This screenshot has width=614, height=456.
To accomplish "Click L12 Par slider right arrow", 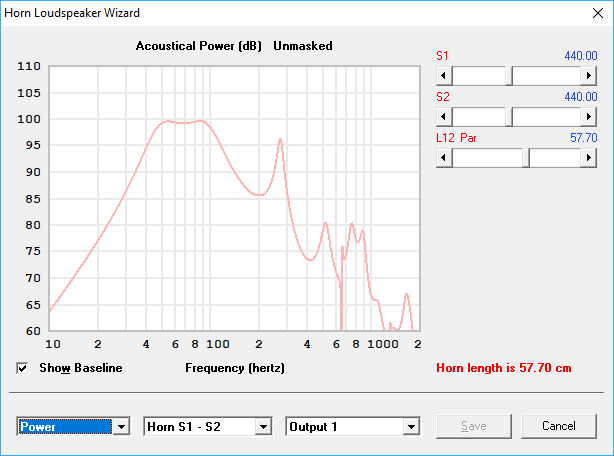I will 589,158.
